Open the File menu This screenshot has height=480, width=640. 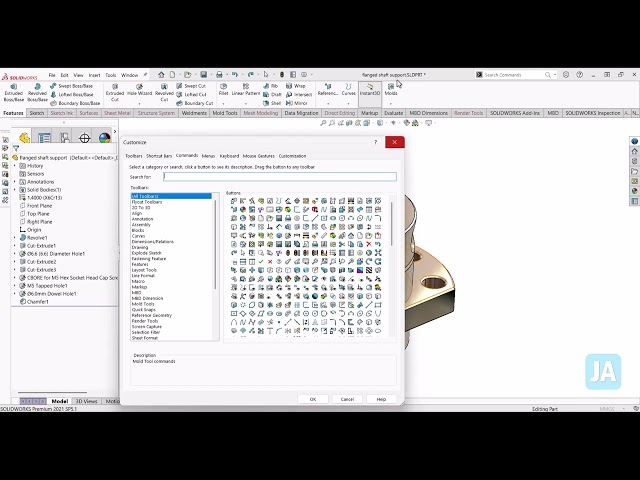(52, 75)
